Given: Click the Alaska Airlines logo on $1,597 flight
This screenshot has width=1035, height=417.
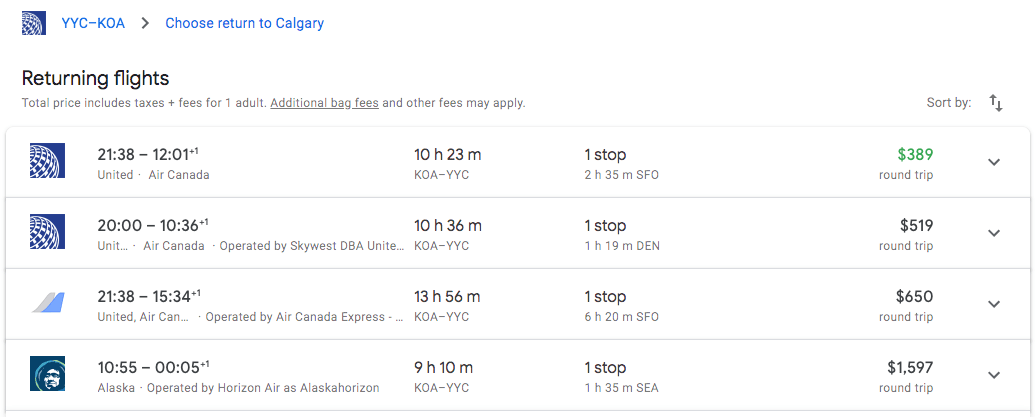Looking at the screenshot, I should pos(48,373).
